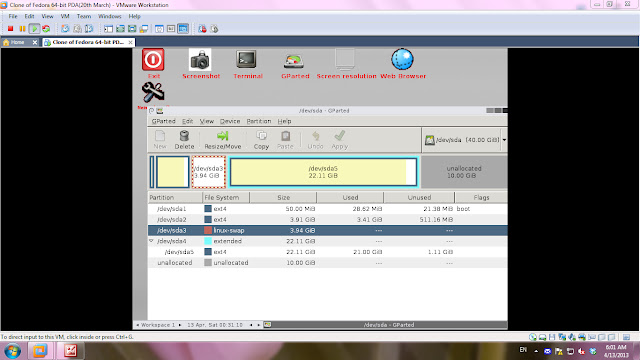The height and width of the screenshot is (360, 640).
Task: Open the Screen resolution desktop icon
Action: 345,60
